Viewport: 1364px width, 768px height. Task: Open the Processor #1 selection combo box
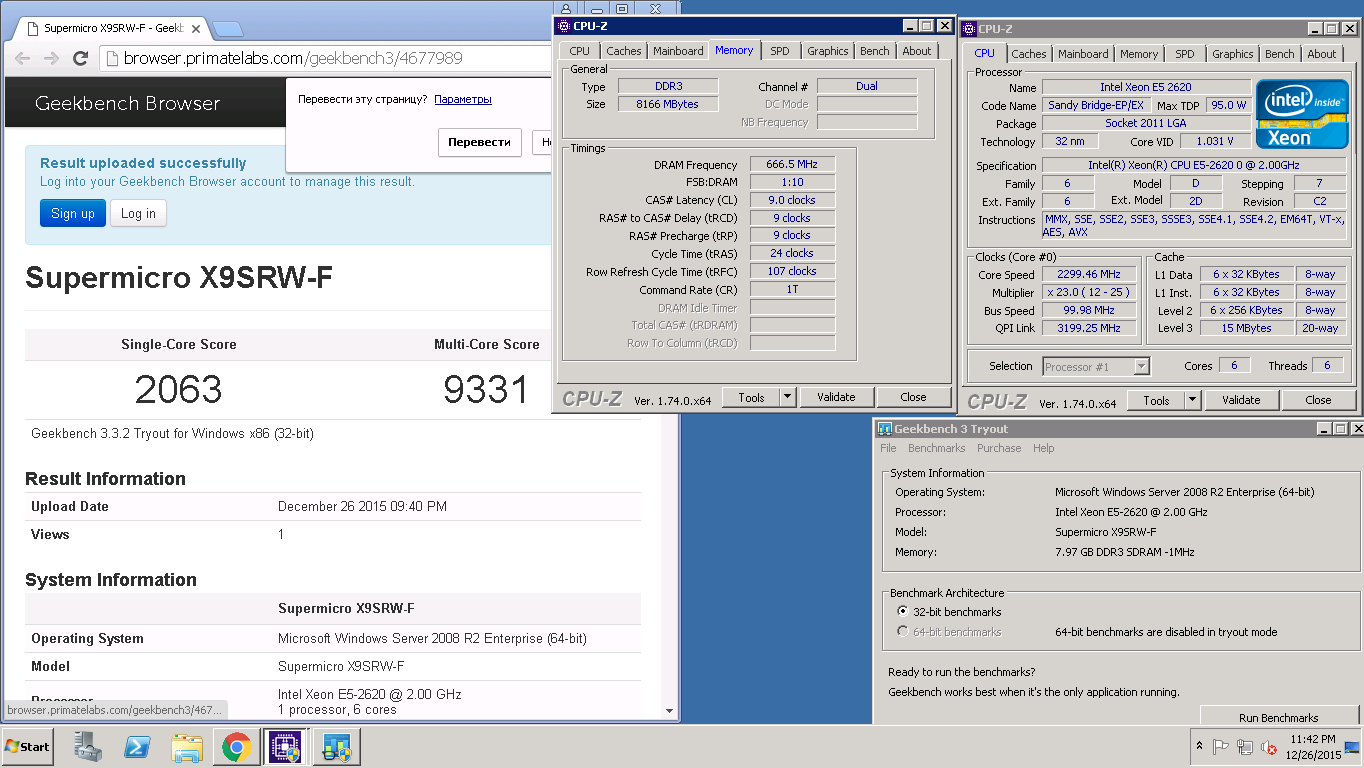click(x=1096, y=367)
